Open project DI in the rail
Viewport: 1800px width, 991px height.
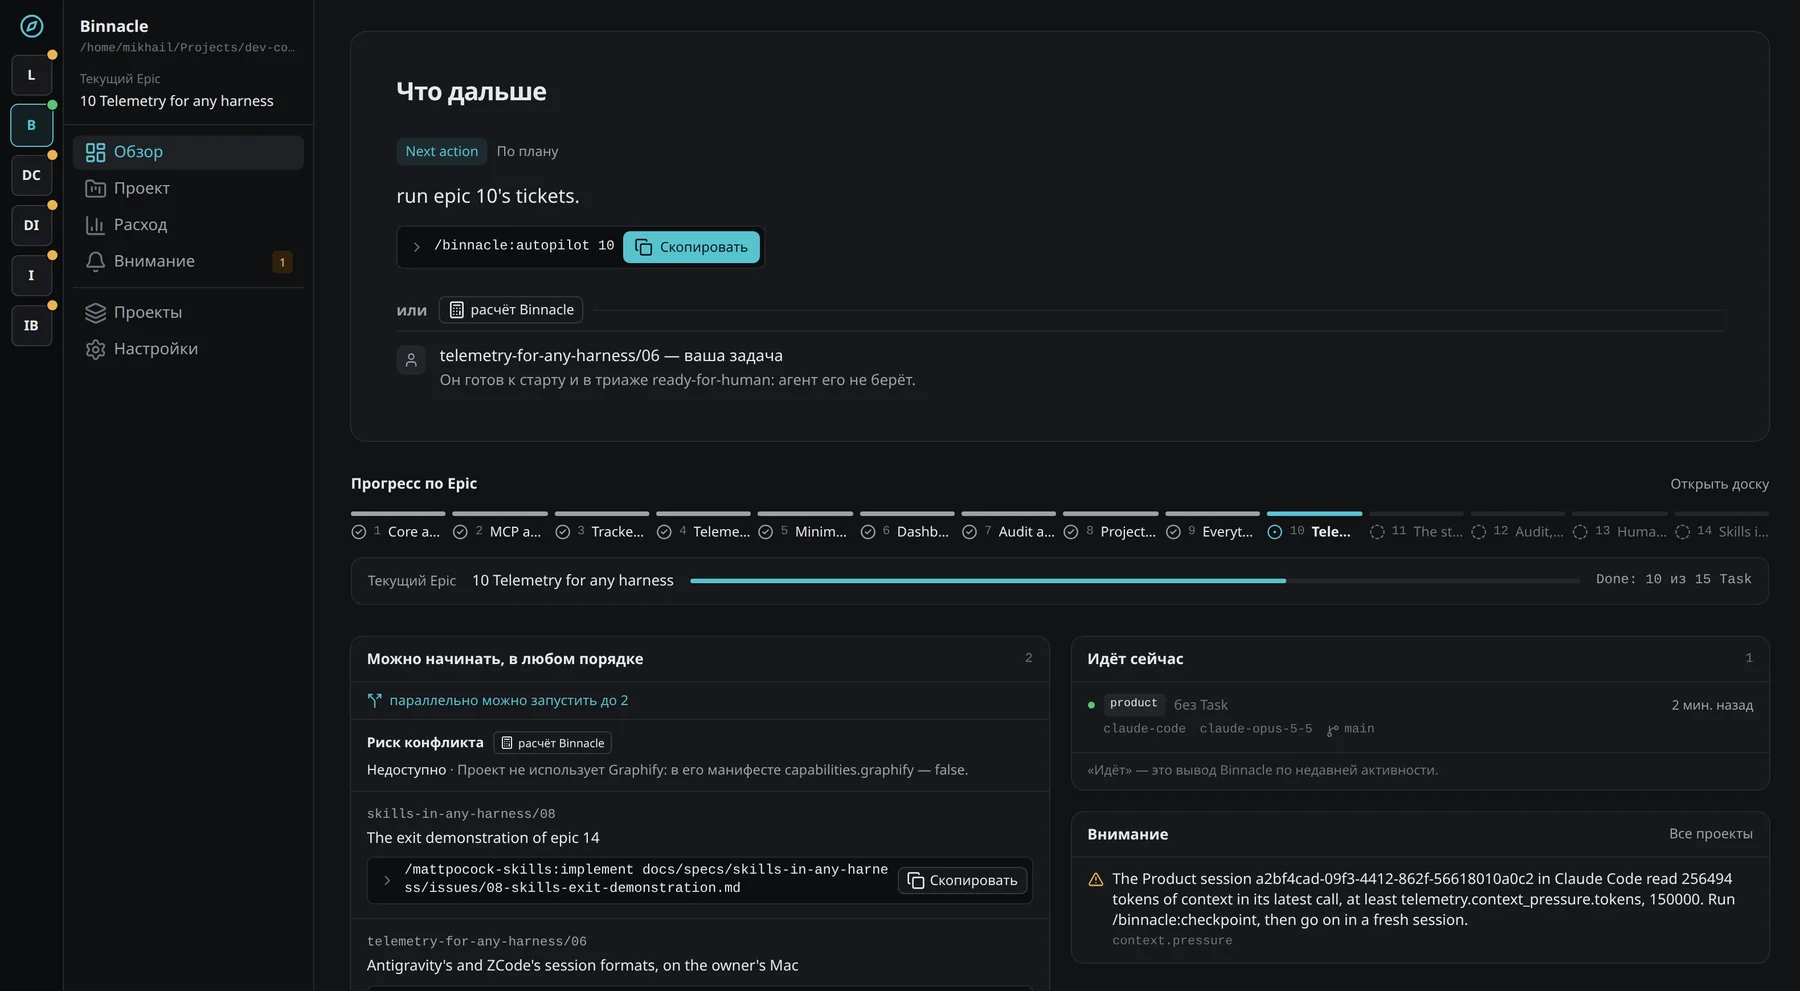32,225
